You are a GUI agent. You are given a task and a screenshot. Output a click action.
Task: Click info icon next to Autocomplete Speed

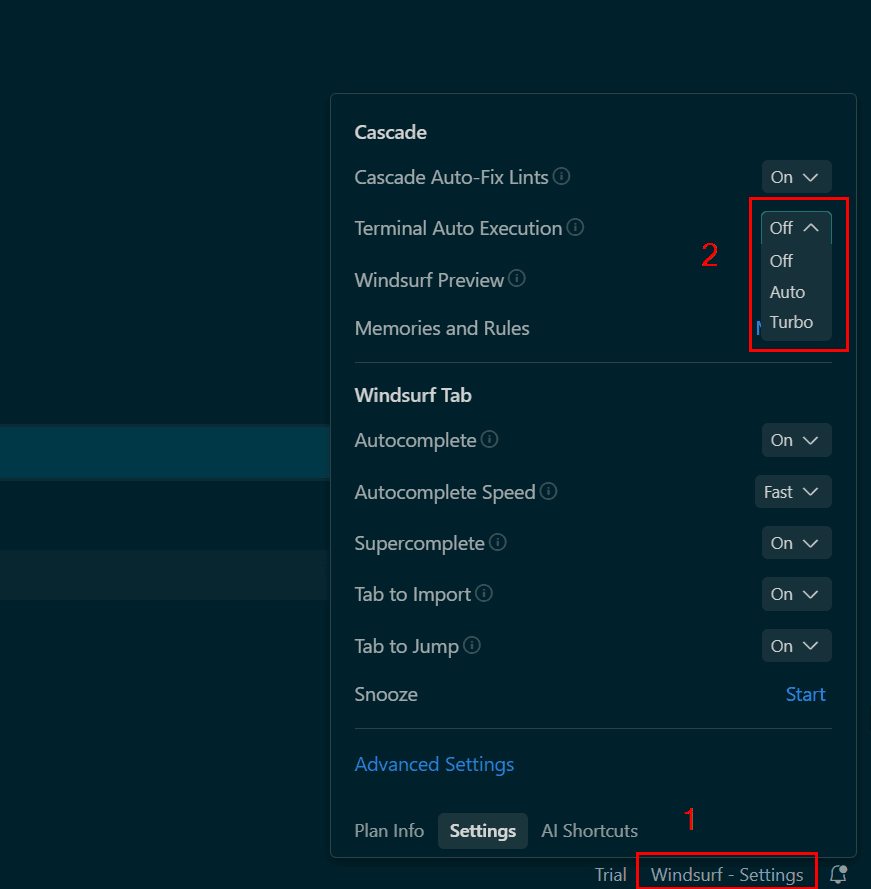pos(549,492)
